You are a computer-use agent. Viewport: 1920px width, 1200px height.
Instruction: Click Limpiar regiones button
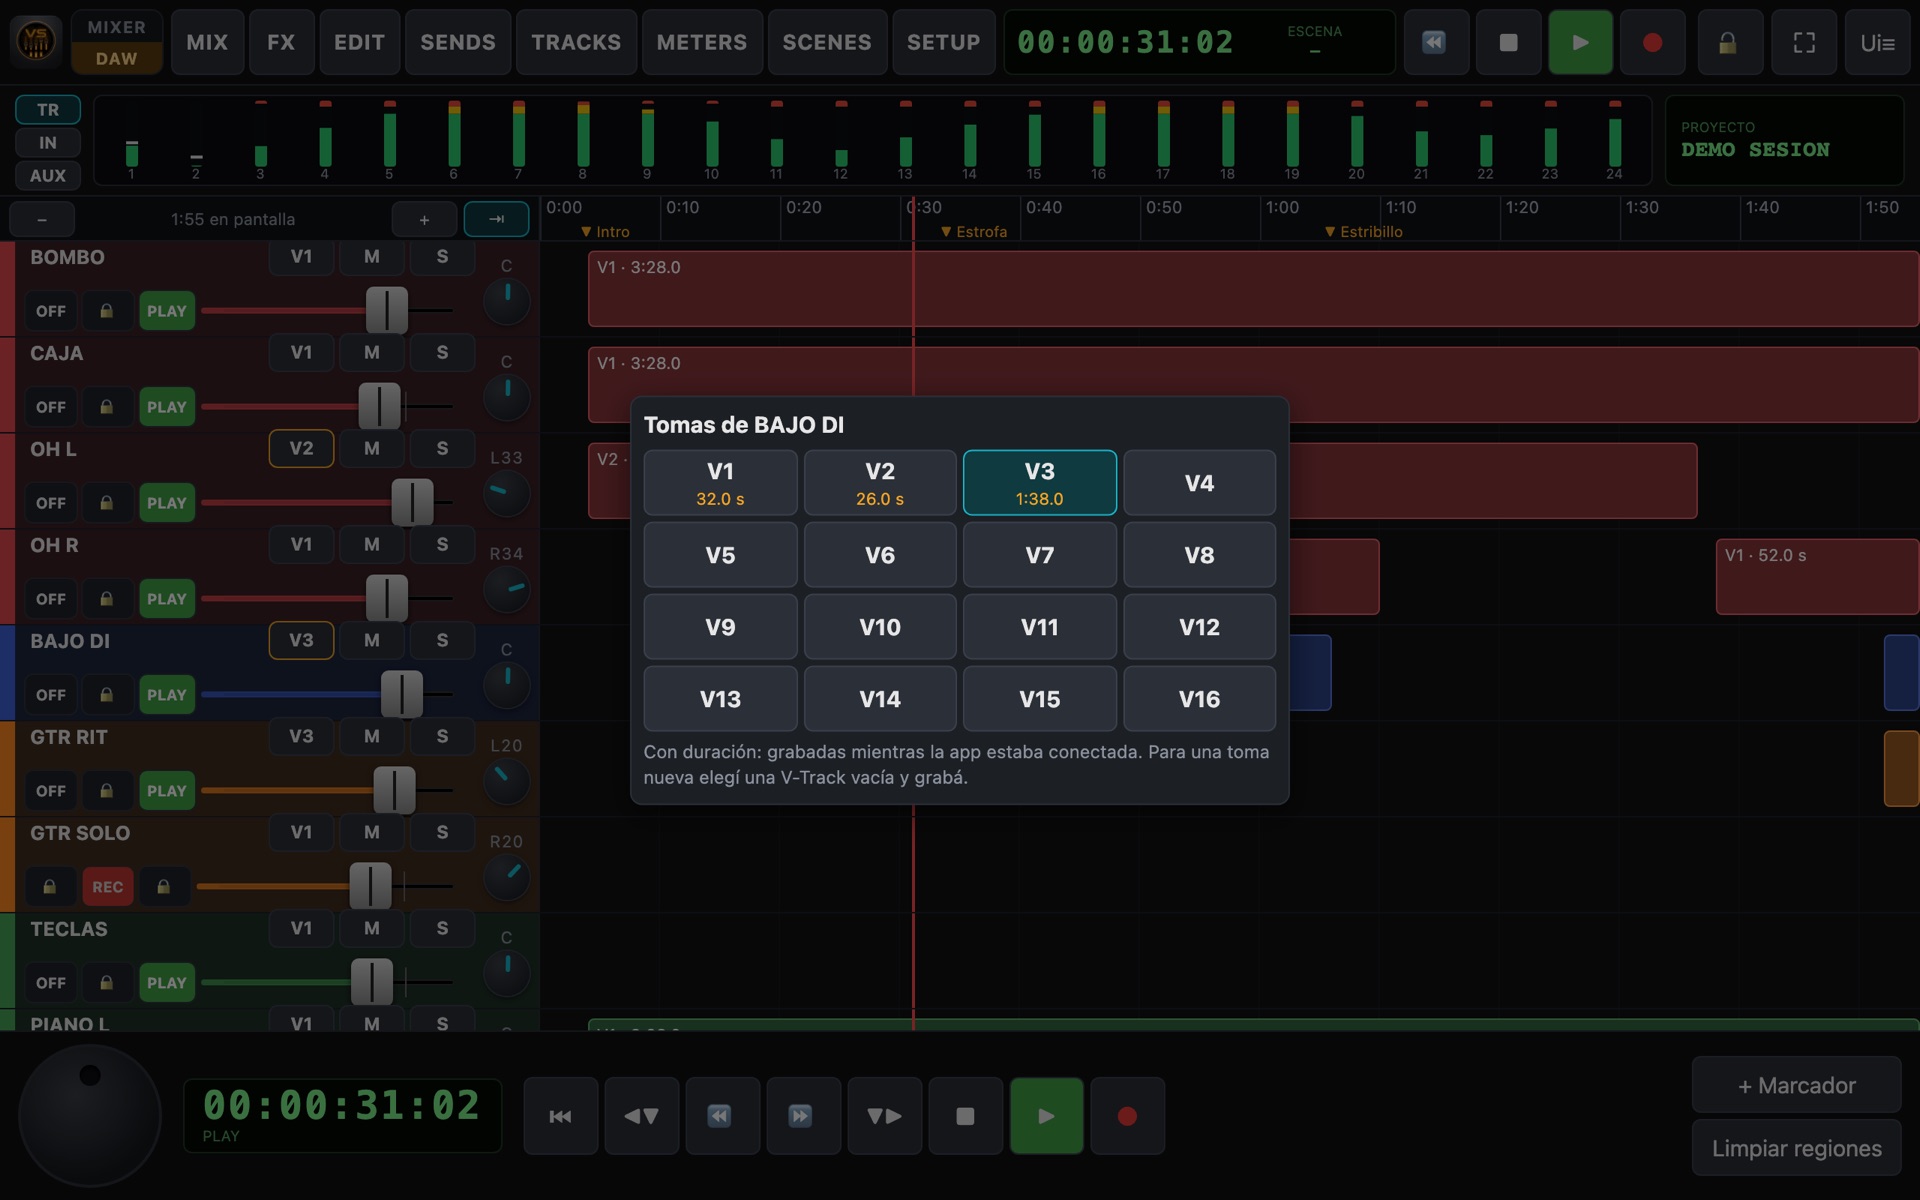(1797, 1148)
